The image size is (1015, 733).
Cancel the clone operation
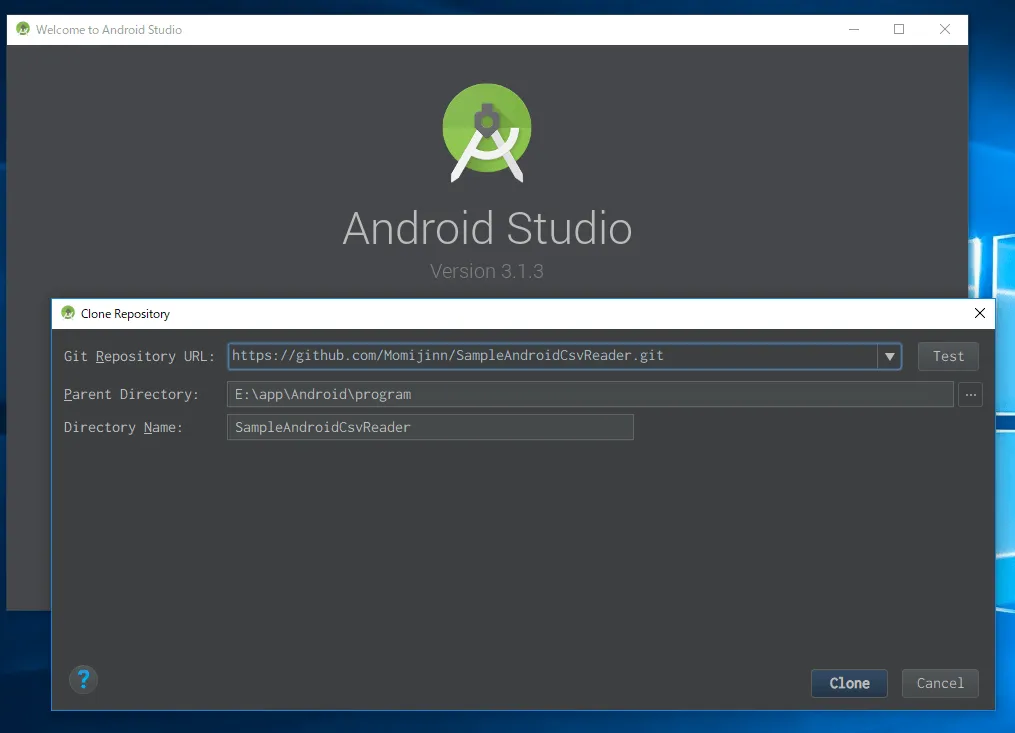coord(940,683)
